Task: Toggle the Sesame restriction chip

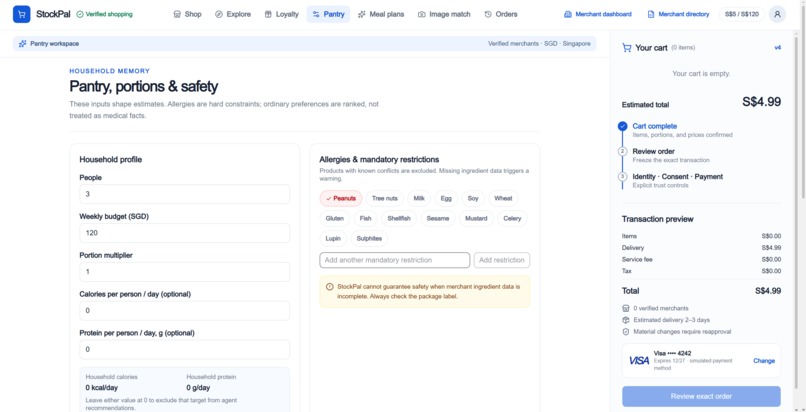Action: tap(438, 218)
